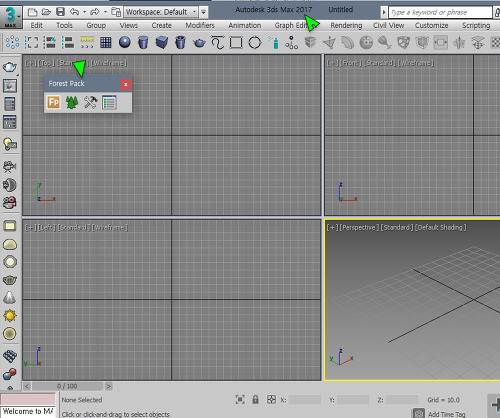
Task: Click the dashed selection bracket icon
Action: 32,42
